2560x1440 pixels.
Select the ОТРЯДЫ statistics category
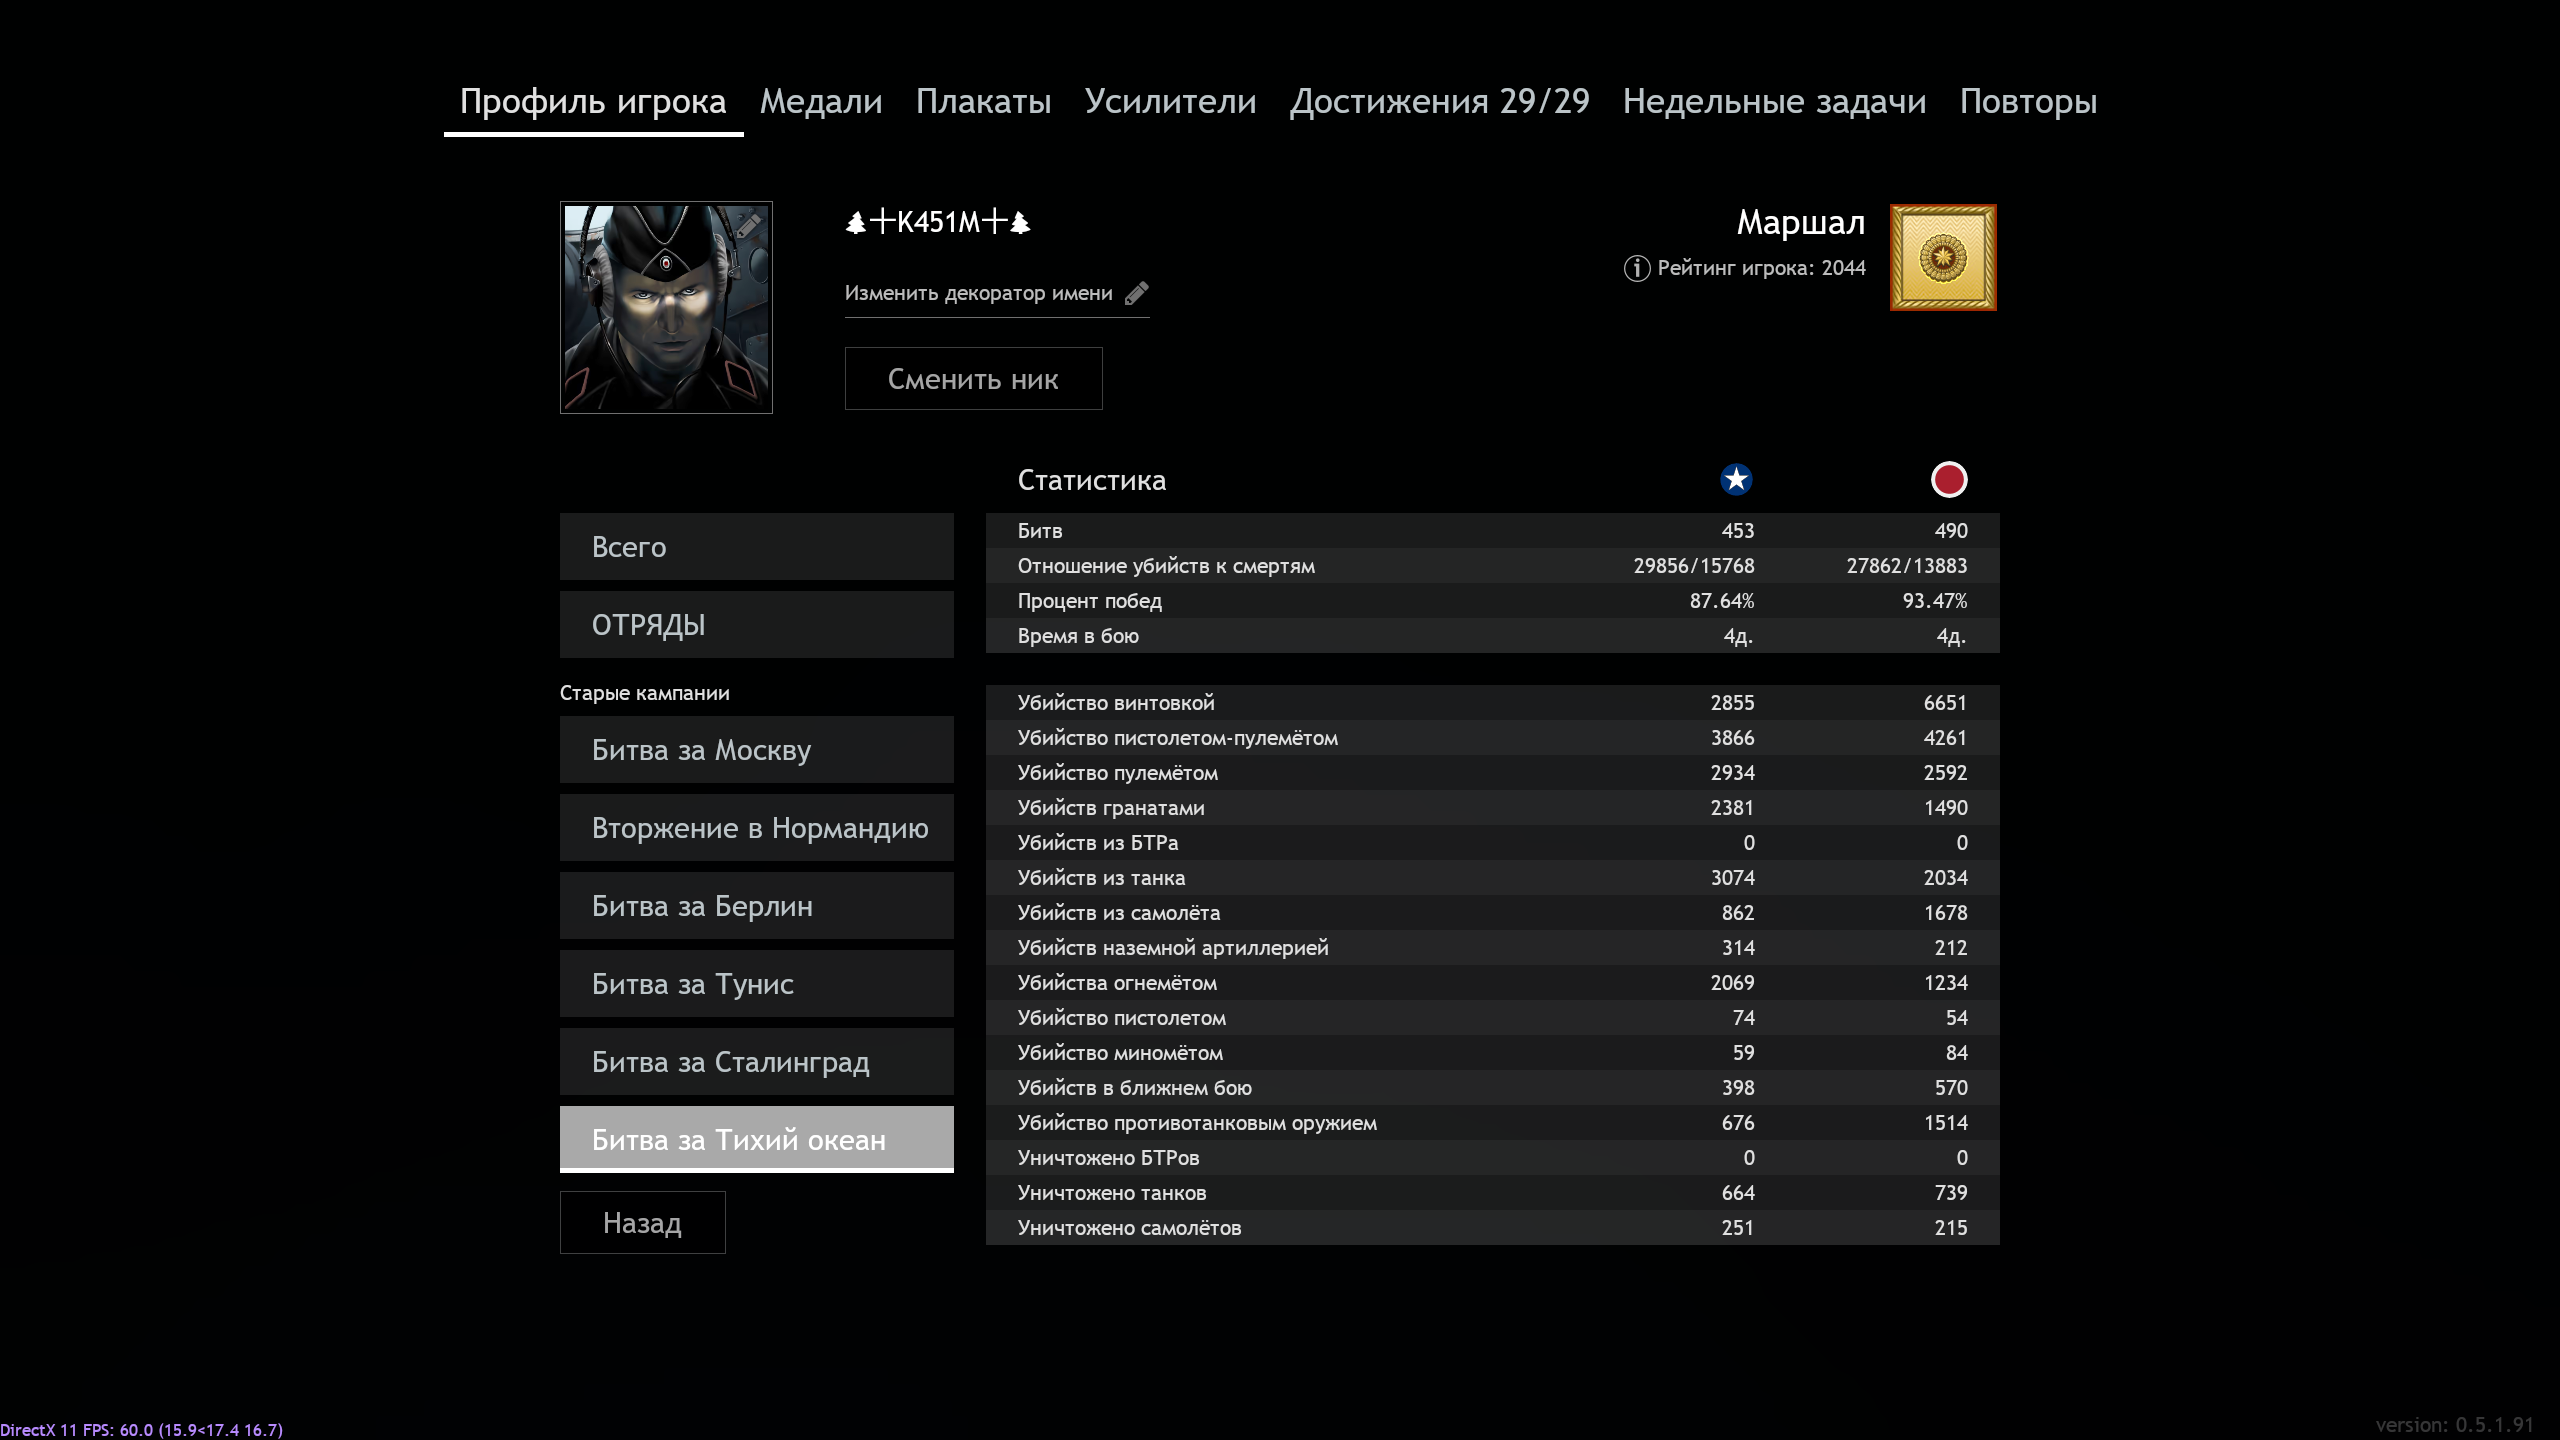(x=756, y=625)
